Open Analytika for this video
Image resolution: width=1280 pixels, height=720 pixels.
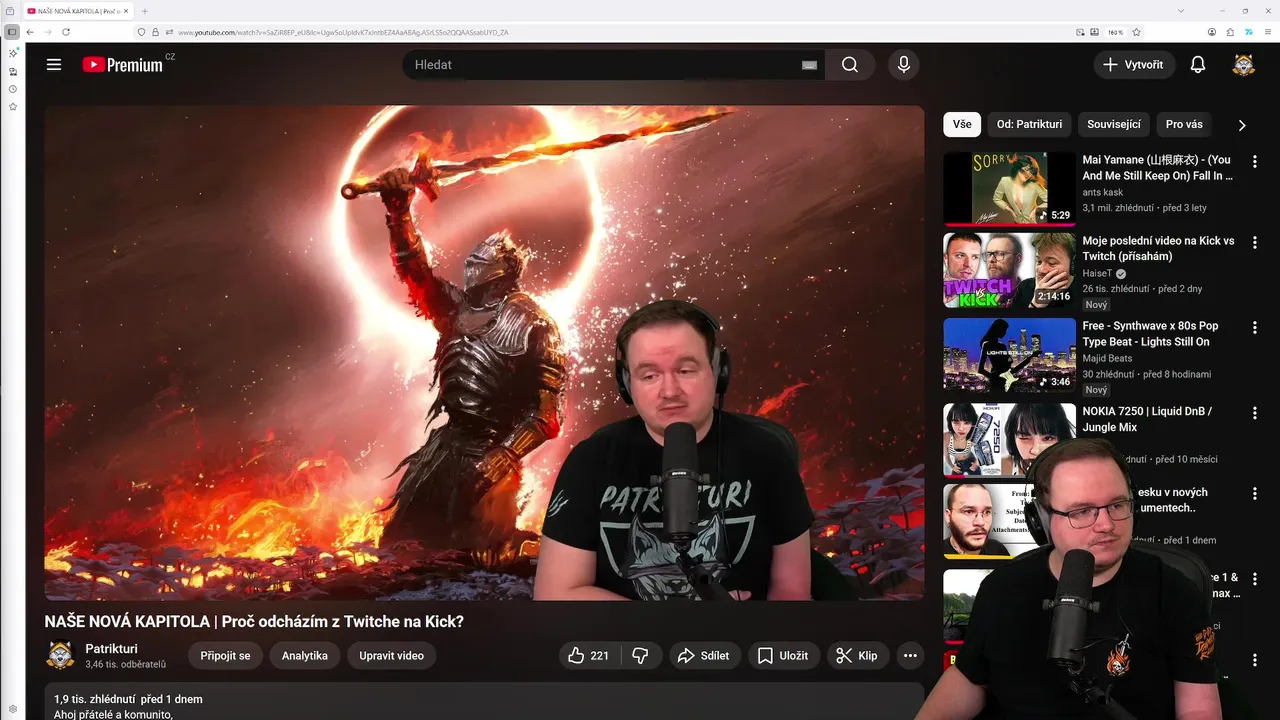[x=305, y=656]
